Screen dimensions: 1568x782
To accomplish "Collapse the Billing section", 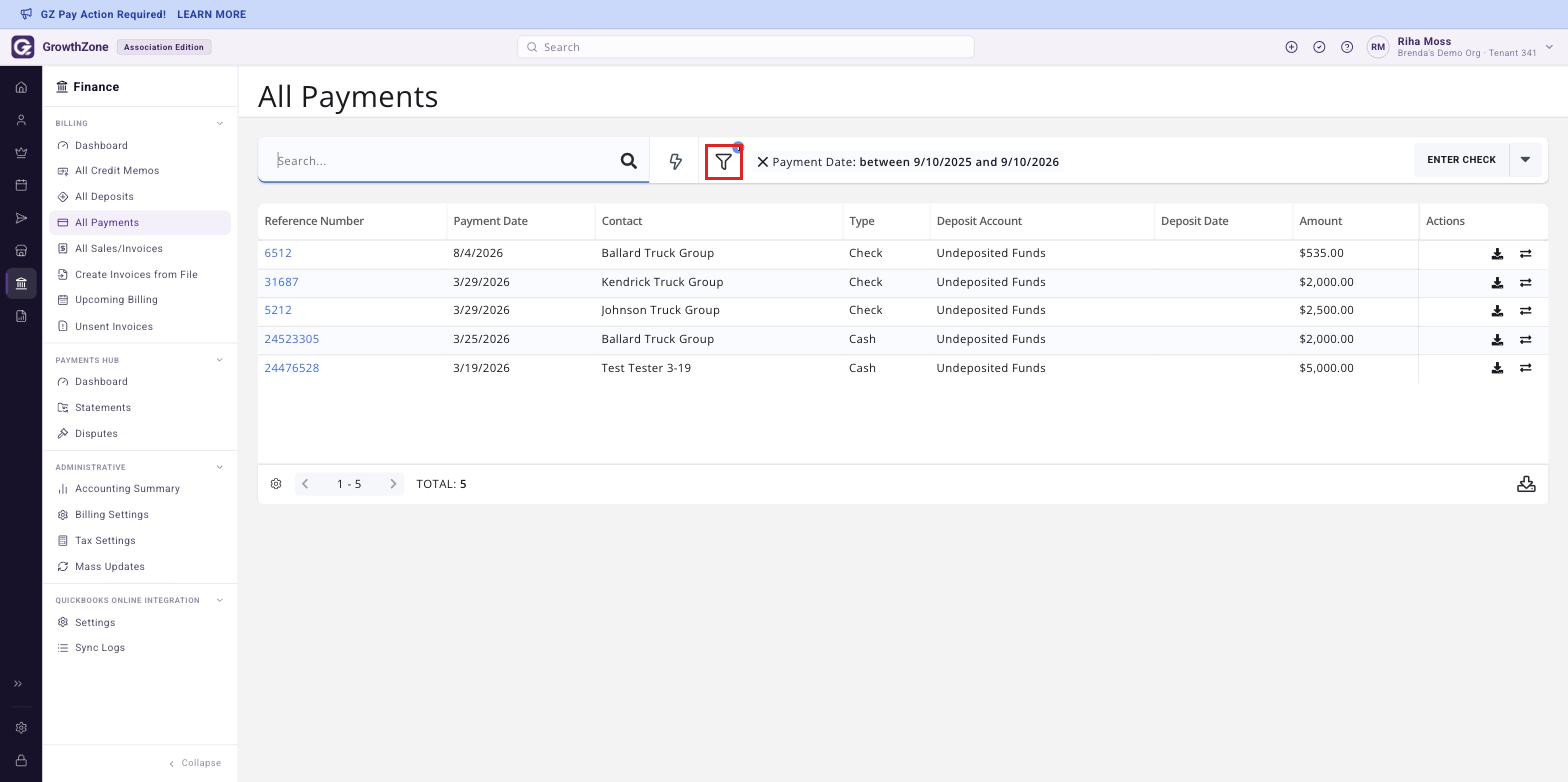I will click(220, 124).
